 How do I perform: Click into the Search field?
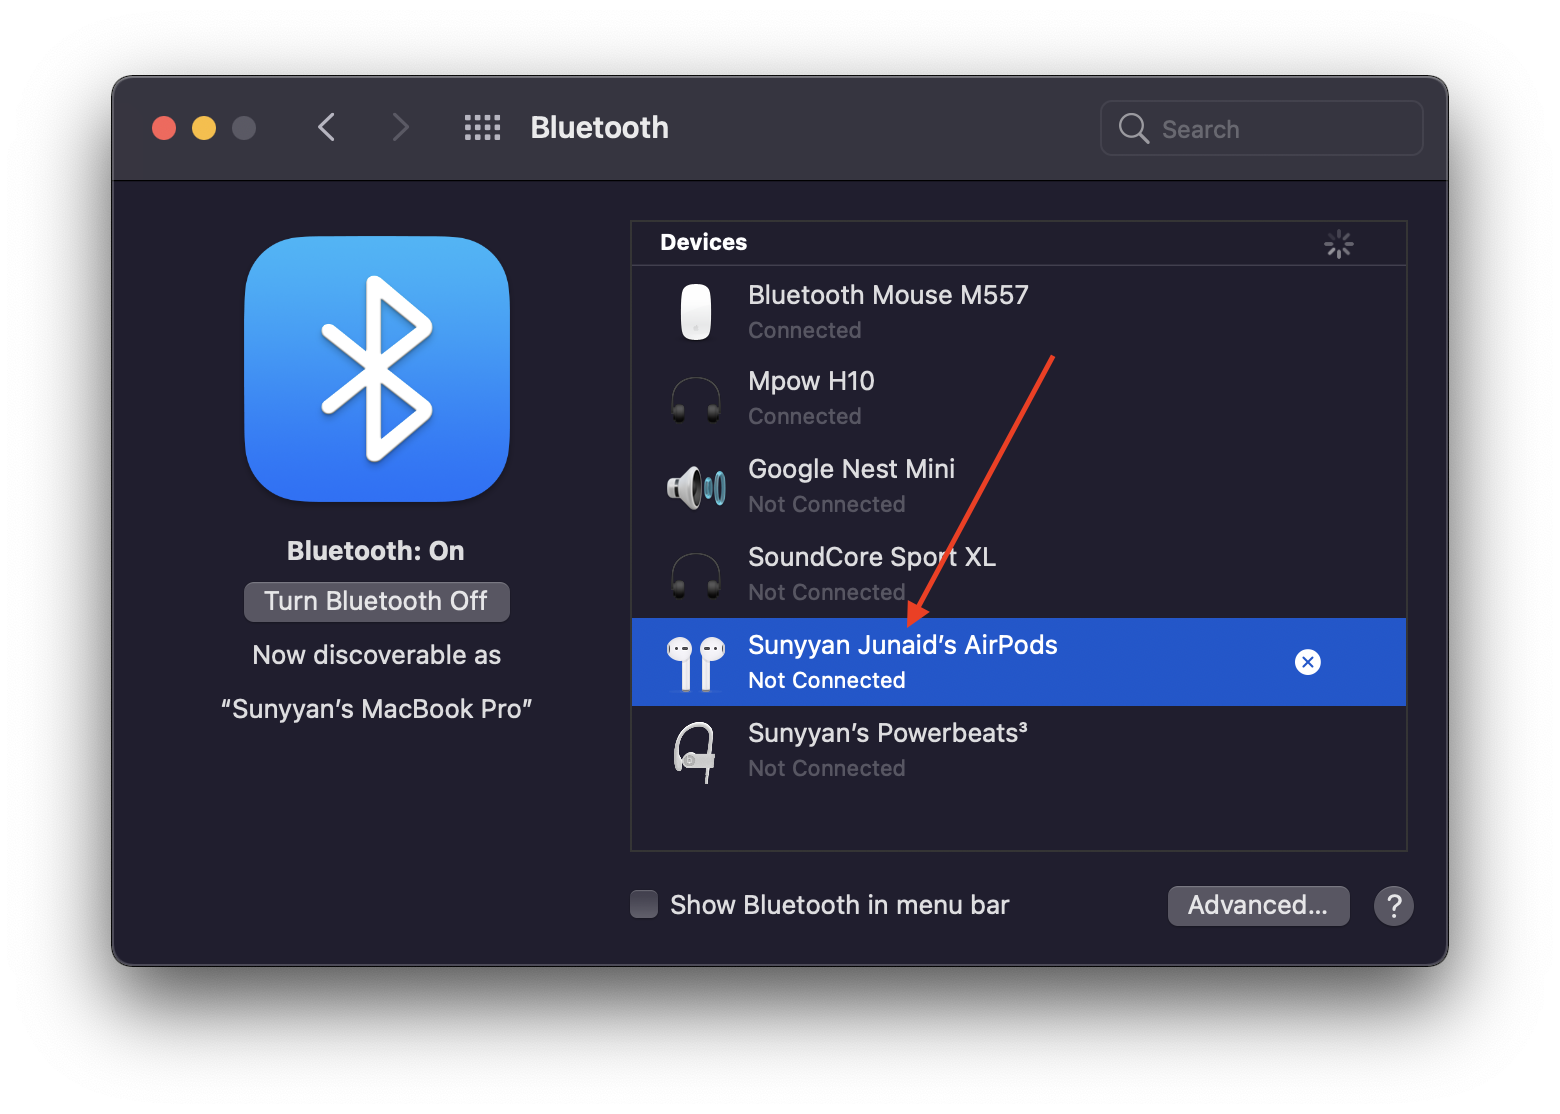click(x=1261, y=128)
